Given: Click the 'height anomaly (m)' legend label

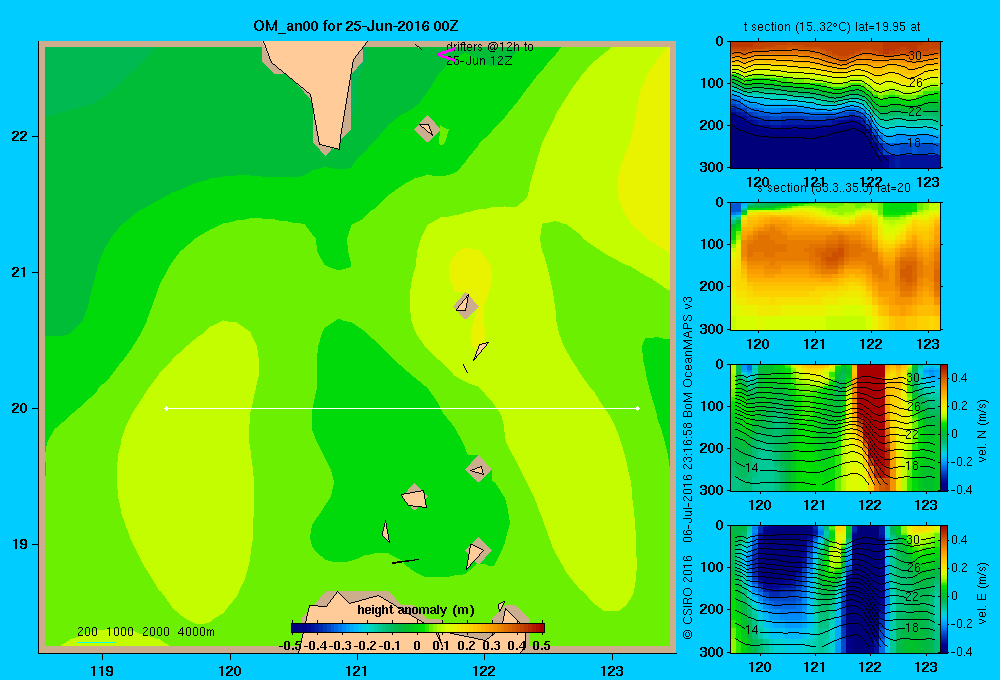Looking at the screenshot, I should (x=416, y=610).
